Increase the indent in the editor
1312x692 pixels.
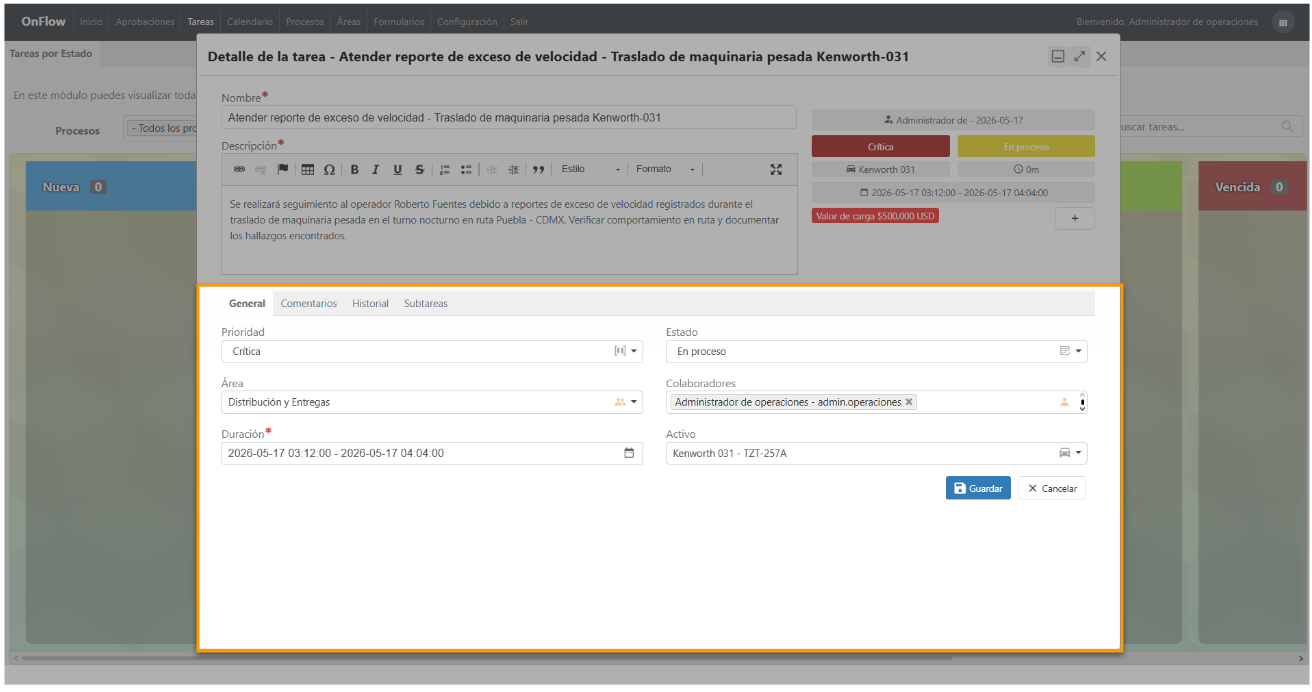pyautogui.click(x=513, y=169)
